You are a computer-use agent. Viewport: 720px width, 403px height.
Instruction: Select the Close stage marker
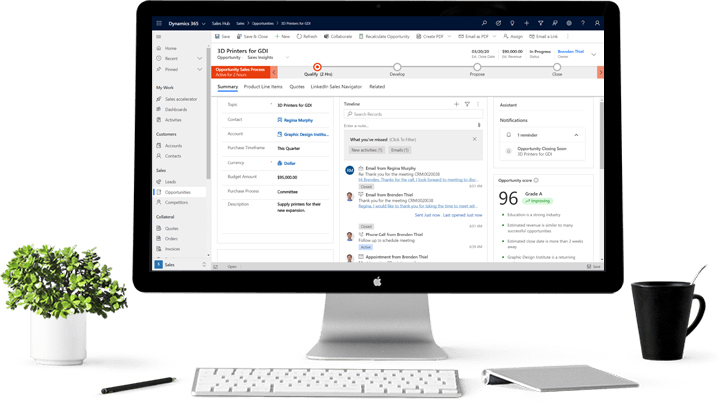pyautogui.click(x=557, y=67)
